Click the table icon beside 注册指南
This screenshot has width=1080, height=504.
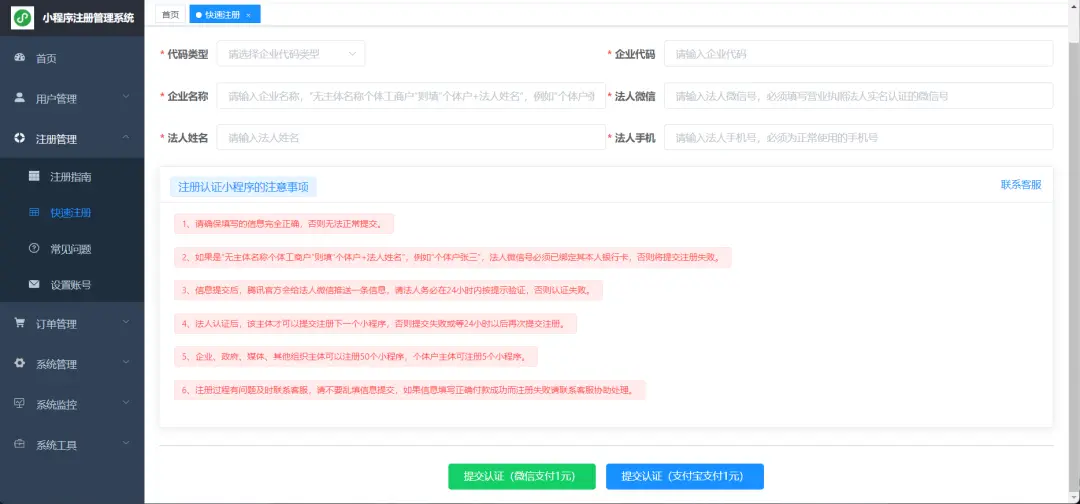pos(34,176)
